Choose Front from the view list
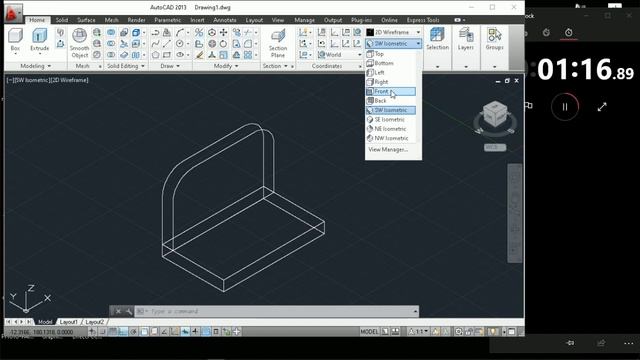The image size is (640, 360). pos(391,91)
